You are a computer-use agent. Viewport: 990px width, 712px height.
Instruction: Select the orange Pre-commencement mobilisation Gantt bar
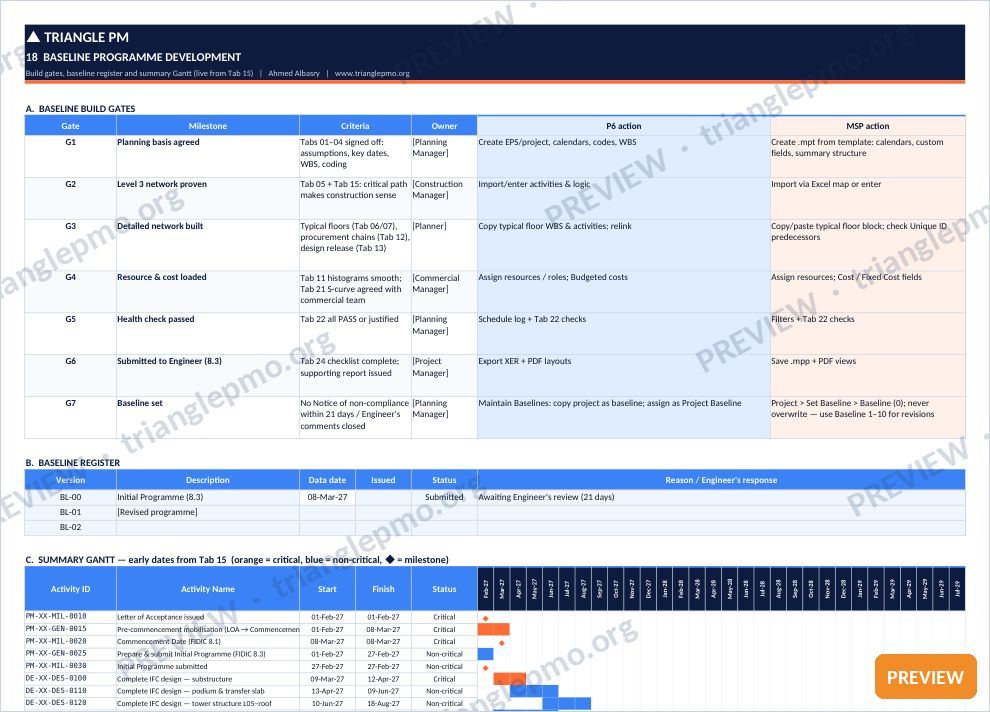tap(494, 629)
